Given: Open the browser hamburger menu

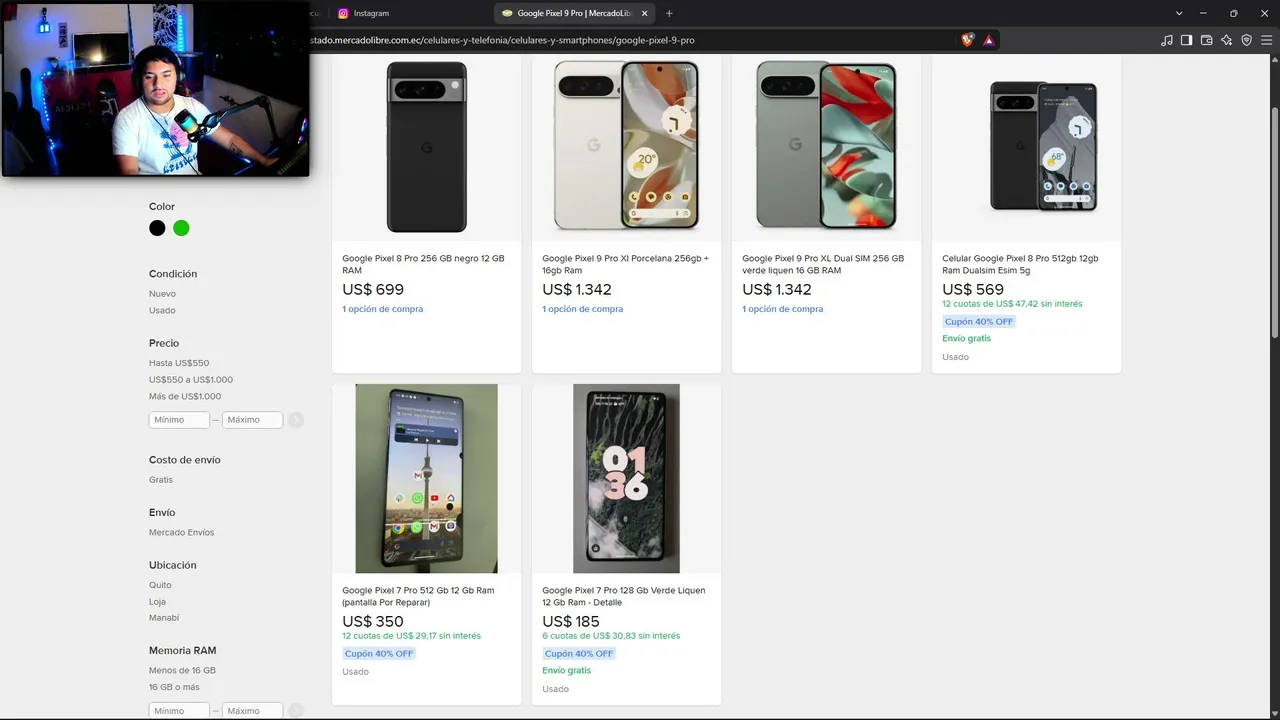Looking at the screenshot, I should 1266,40.
